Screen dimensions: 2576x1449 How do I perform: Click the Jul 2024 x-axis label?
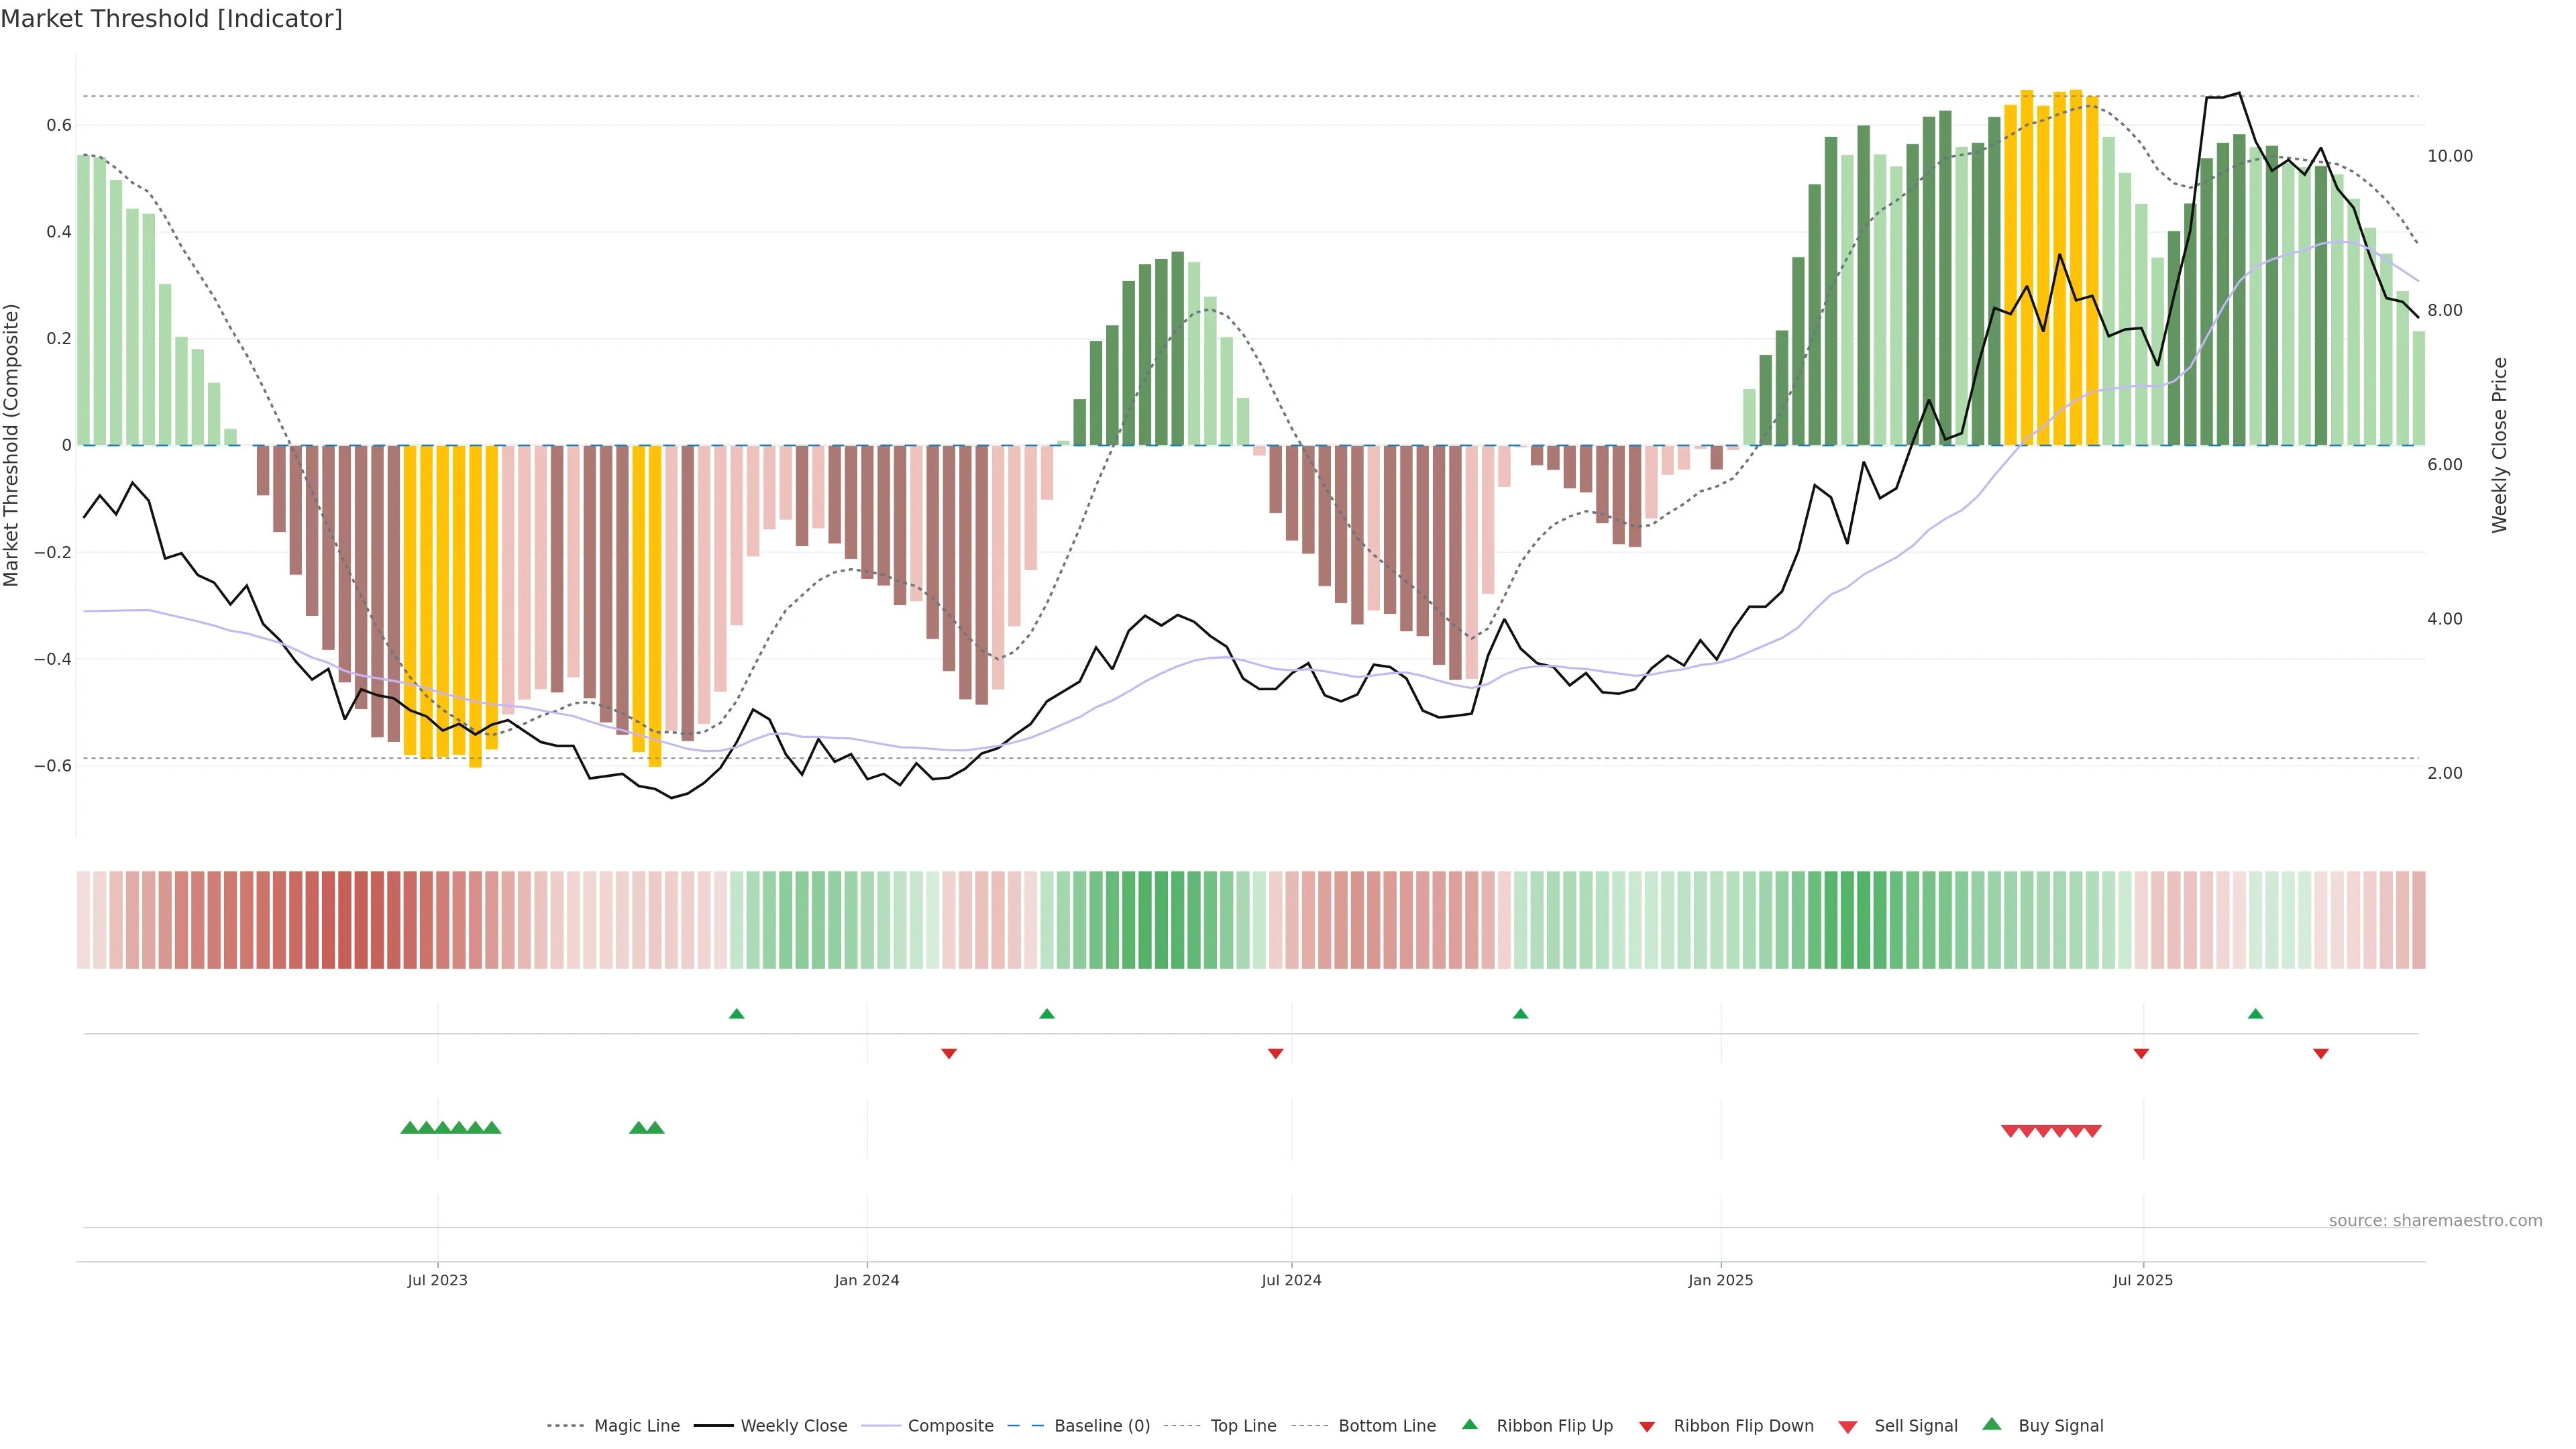[1291, 1280]
